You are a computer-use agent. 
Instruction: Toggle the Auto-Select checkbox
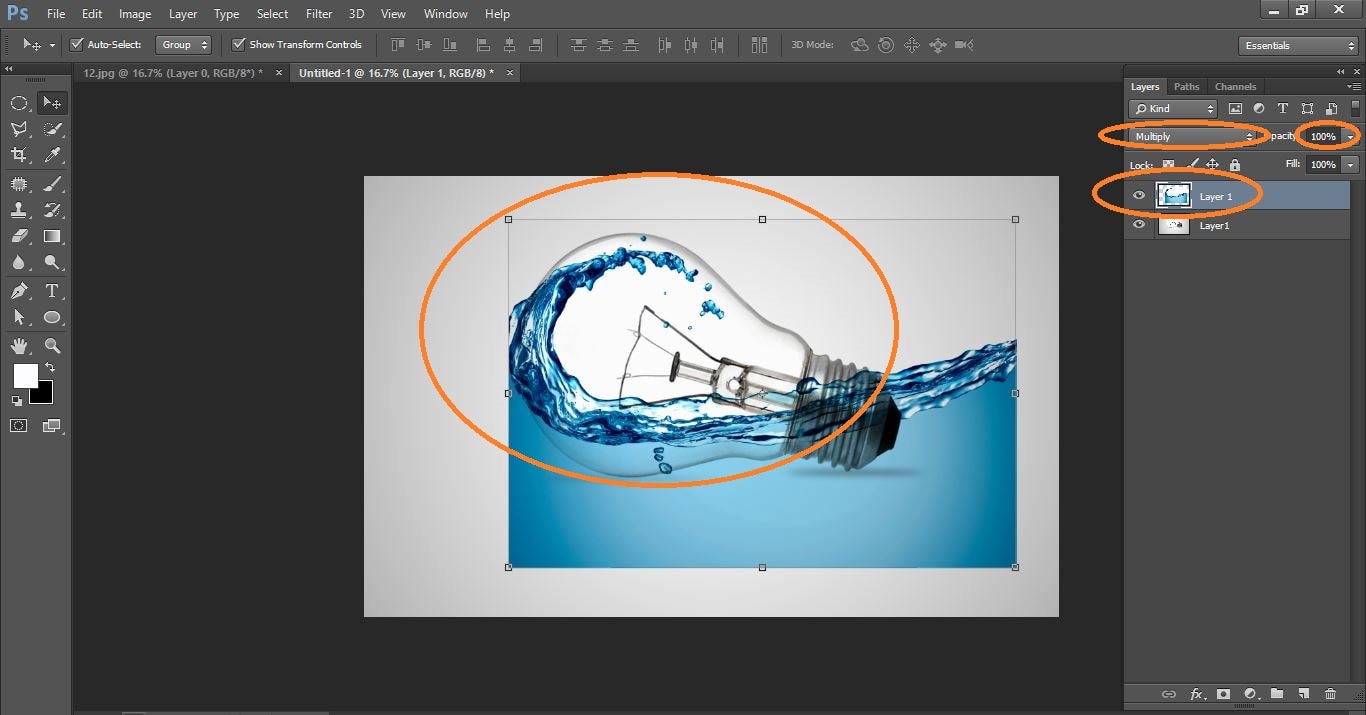[x=77, y=44]
